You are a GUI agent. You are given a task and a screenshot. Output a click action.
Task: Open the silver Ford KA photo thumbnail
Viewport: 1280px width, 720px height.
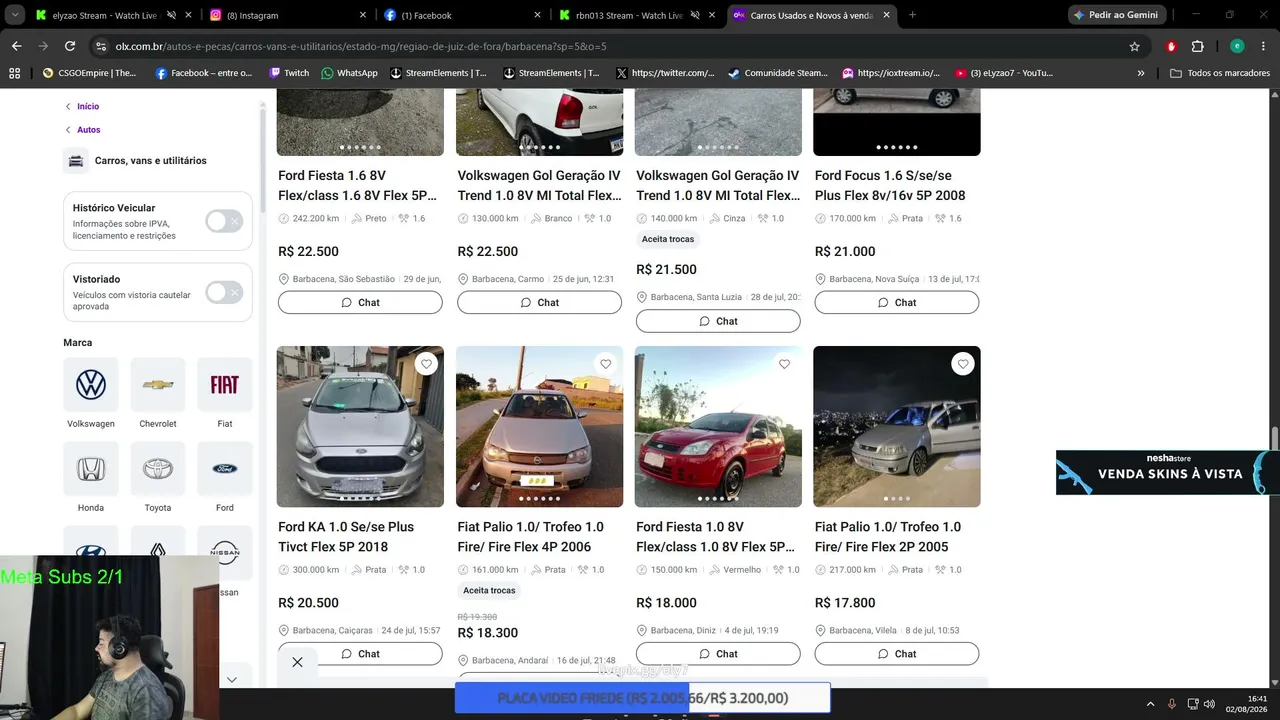tap(360, 427)
